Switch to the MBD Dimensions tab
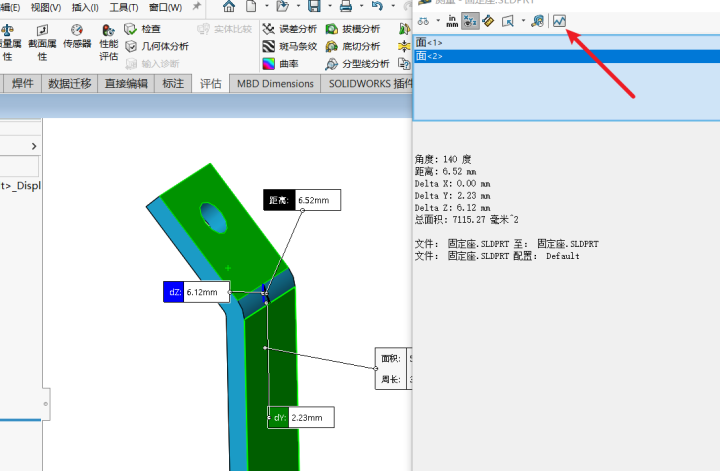The width and height of the screenshot is (720, 471). click(275, 84)
